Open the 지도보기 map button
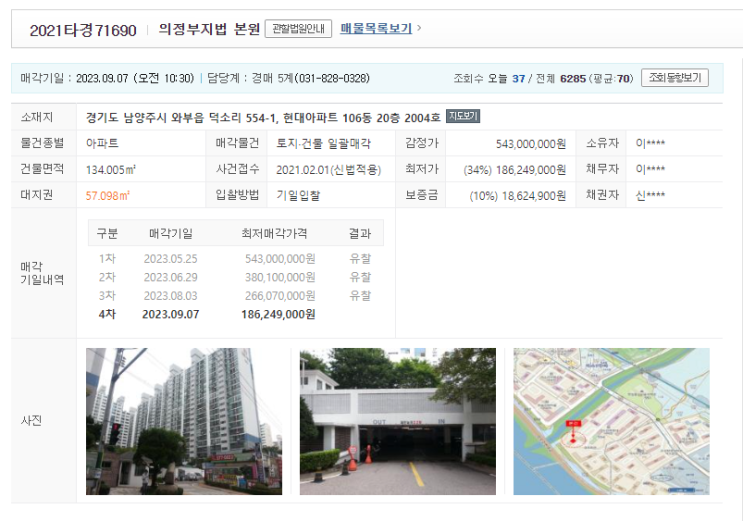Image resolution: width=743 pixels, height=521 pixels. (x=463, y=116)
